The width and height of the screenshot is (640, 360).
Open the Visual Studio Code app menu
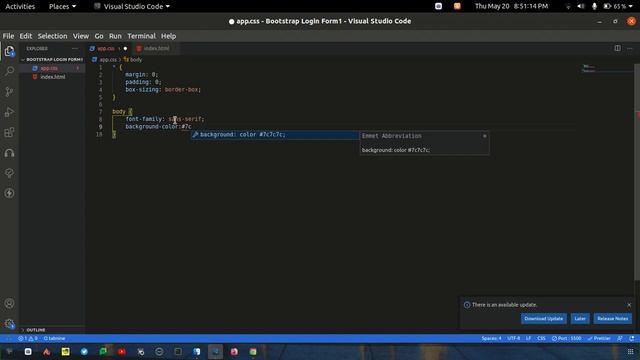coord(132,7)
